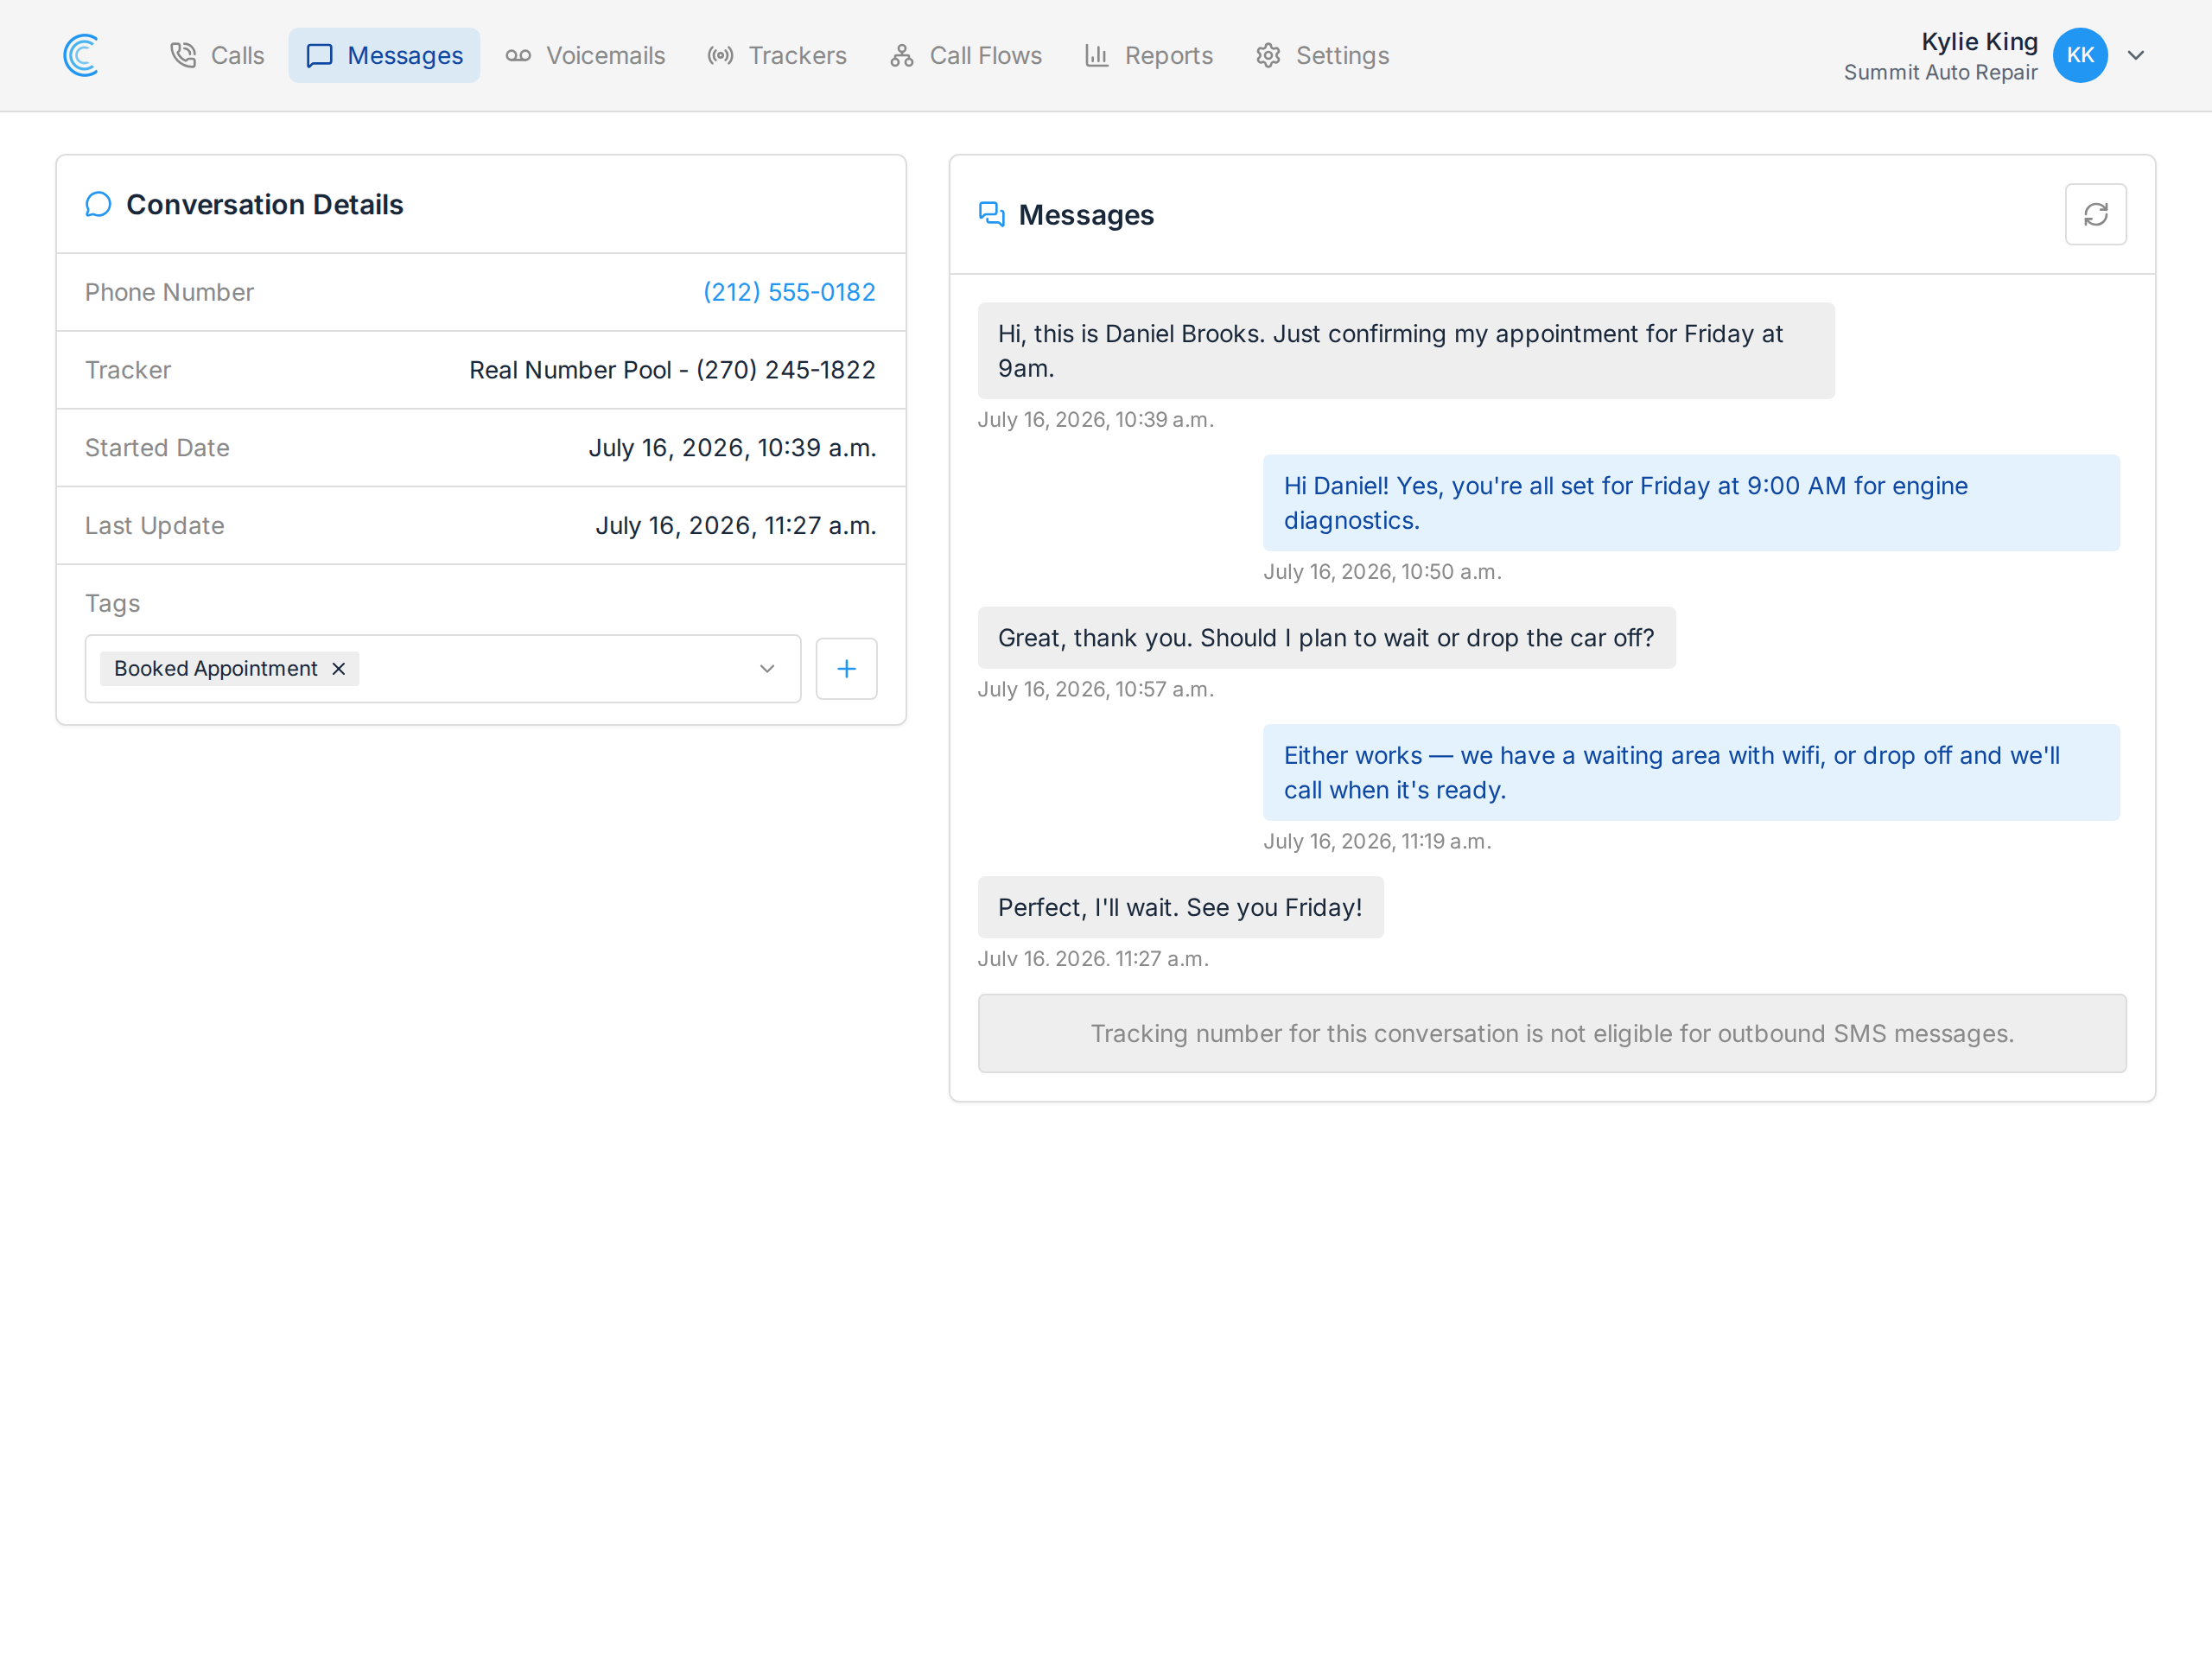This screenshot has width=2212, height=1659.
Task: Click the 10:57 a.m. message timestamp
Action: pos(1095,689)
